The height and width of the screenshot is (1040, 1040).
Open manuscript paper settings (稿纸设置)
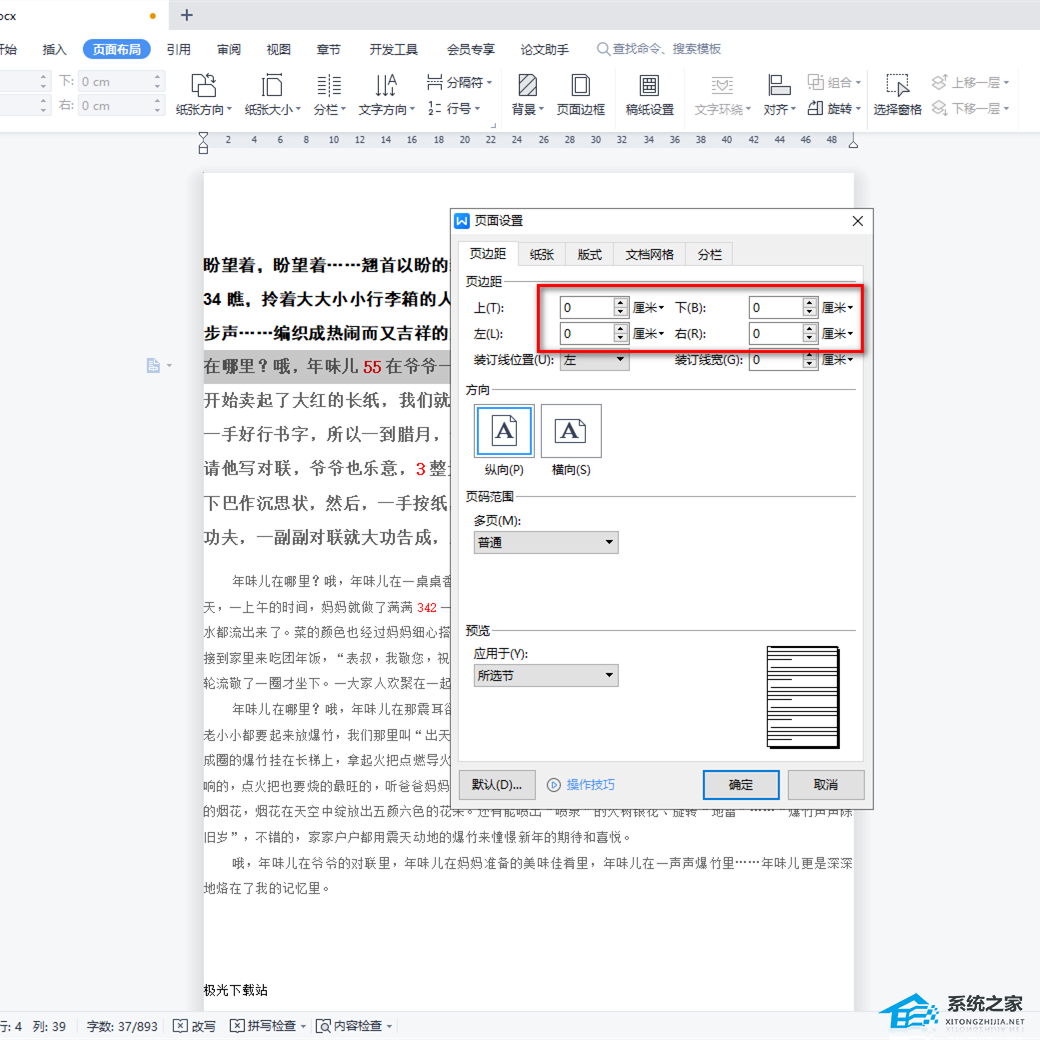pos(649,94)
